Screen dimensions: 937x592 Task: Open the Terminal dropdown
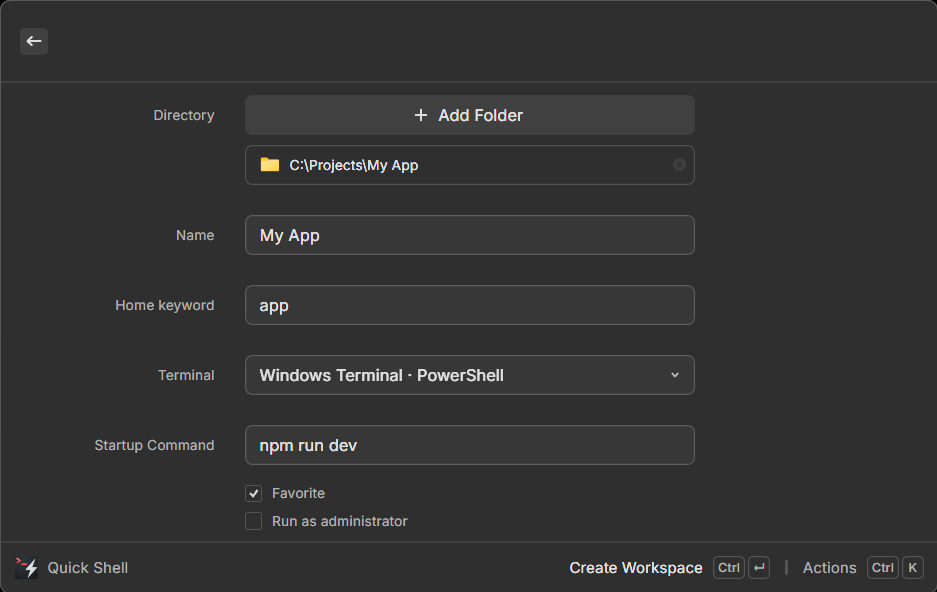coord(470,375)
